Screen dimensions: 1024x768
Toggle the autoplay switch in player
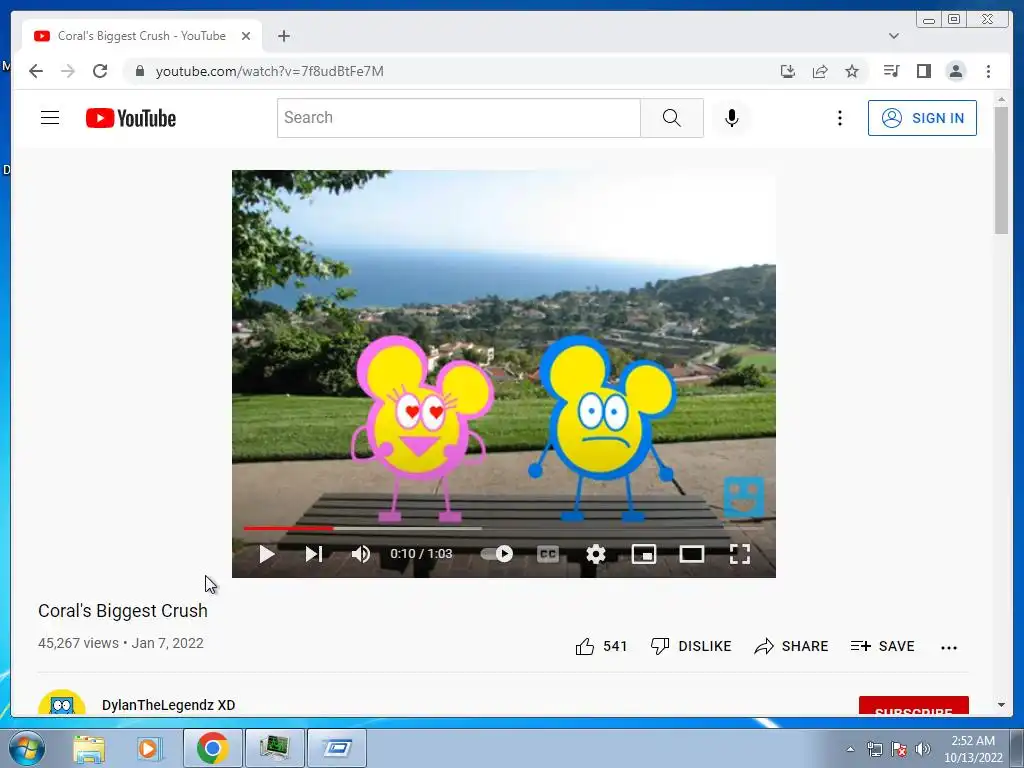click(x=497, y=554)
